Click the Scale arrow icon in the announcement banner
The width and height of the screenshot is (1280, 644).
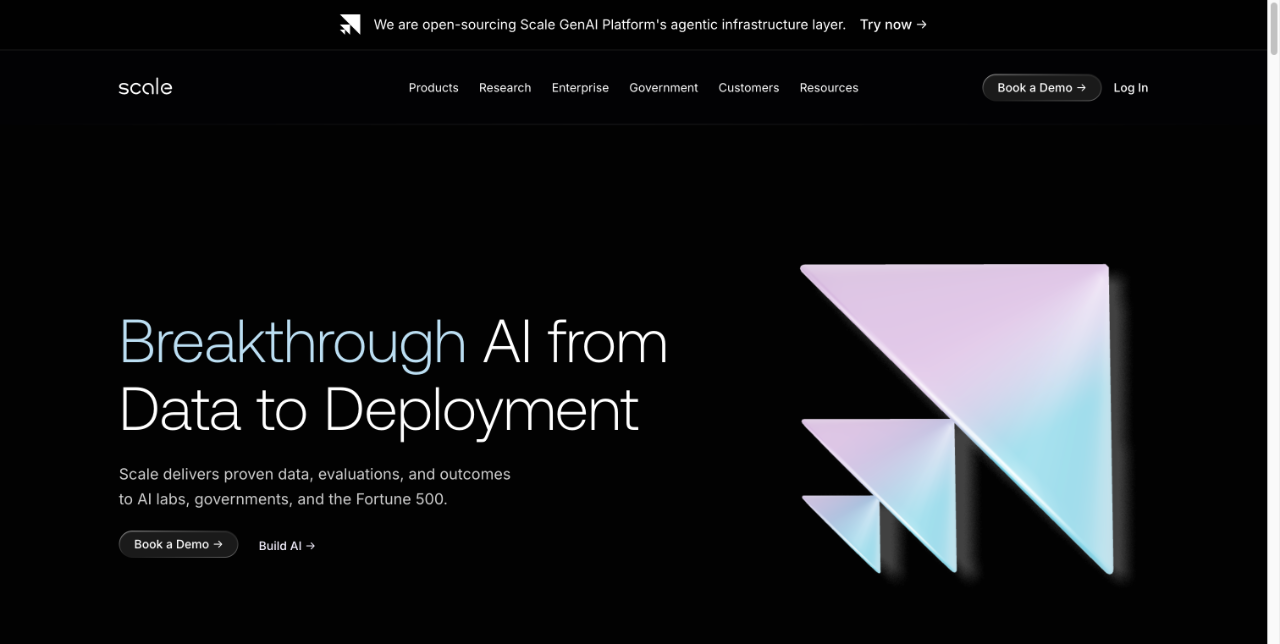(x=350, y=25)
